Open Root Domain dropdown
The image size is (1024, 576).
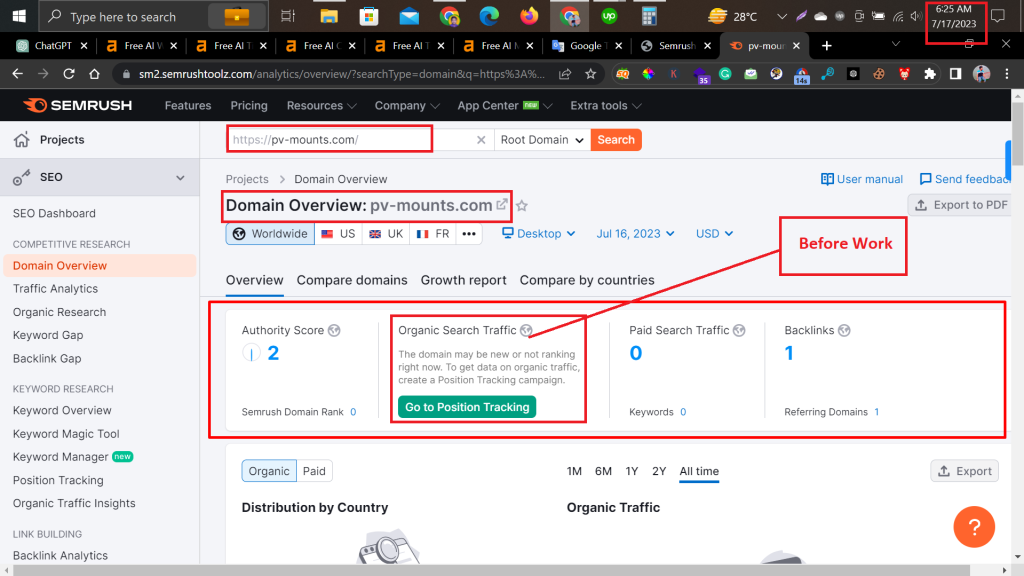(x=542, y=140)
